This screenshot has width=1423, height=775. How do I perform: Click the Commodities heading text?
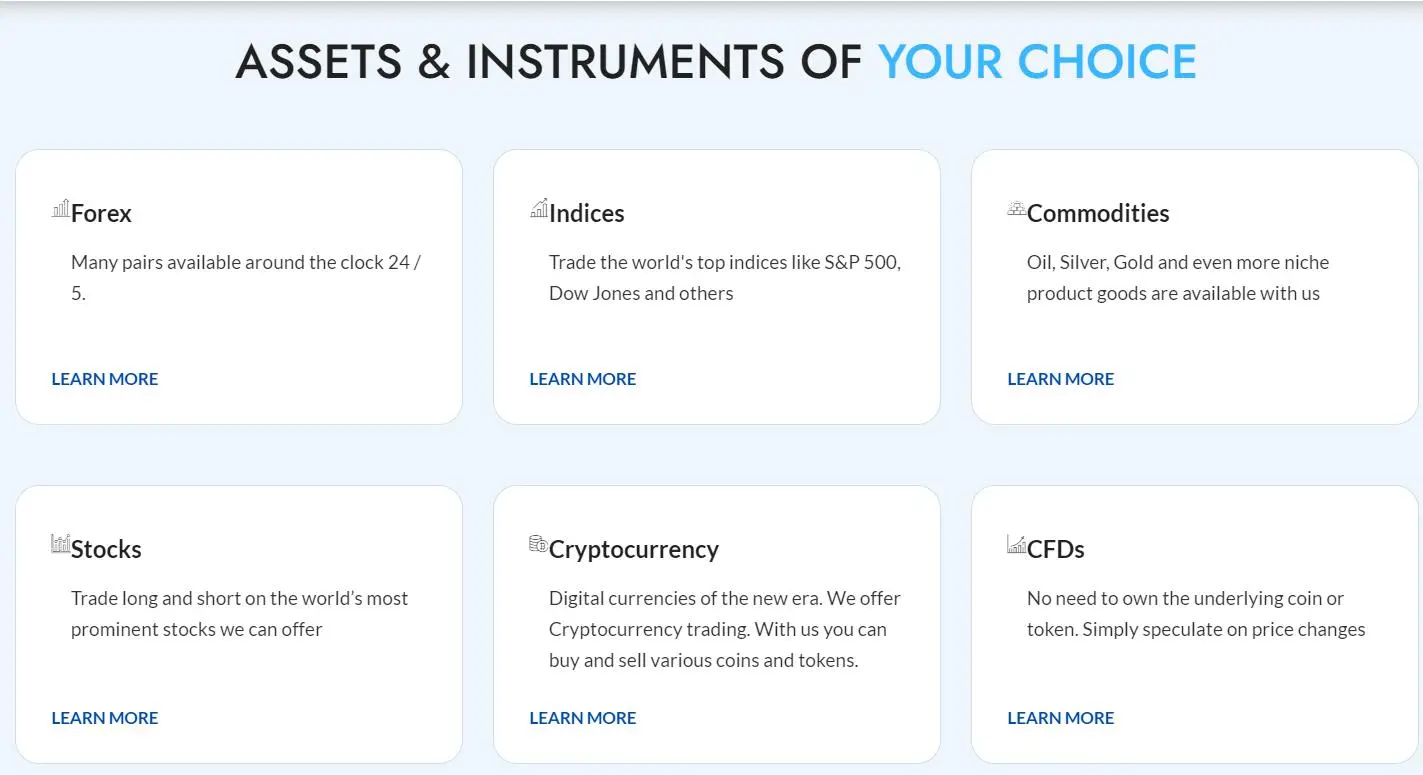[x=1098, y=213]
